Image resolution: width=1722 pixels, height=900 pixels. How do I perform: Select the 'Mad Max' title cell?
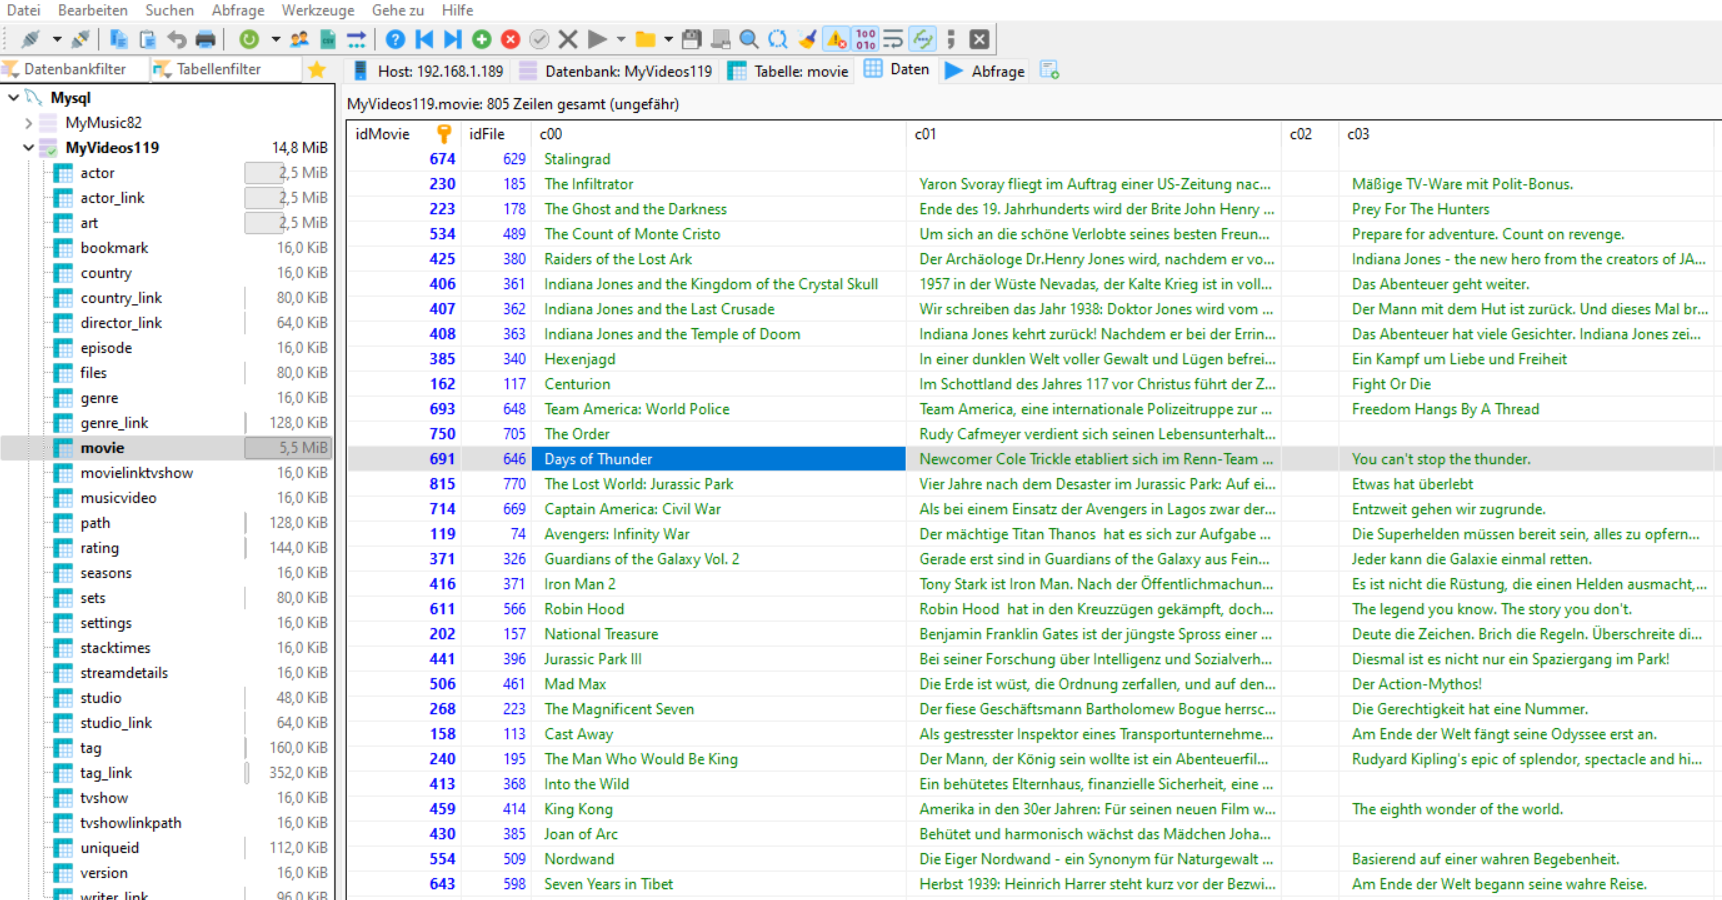click(718, 684)
